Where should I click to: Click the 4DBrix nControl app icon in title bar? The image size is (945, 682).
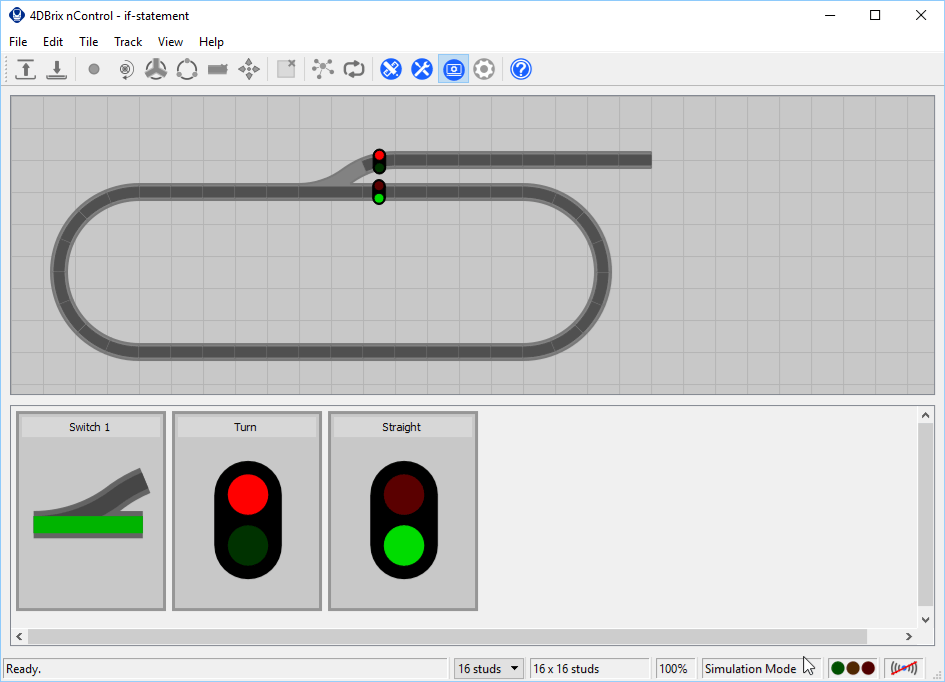[x=16, y=15]
